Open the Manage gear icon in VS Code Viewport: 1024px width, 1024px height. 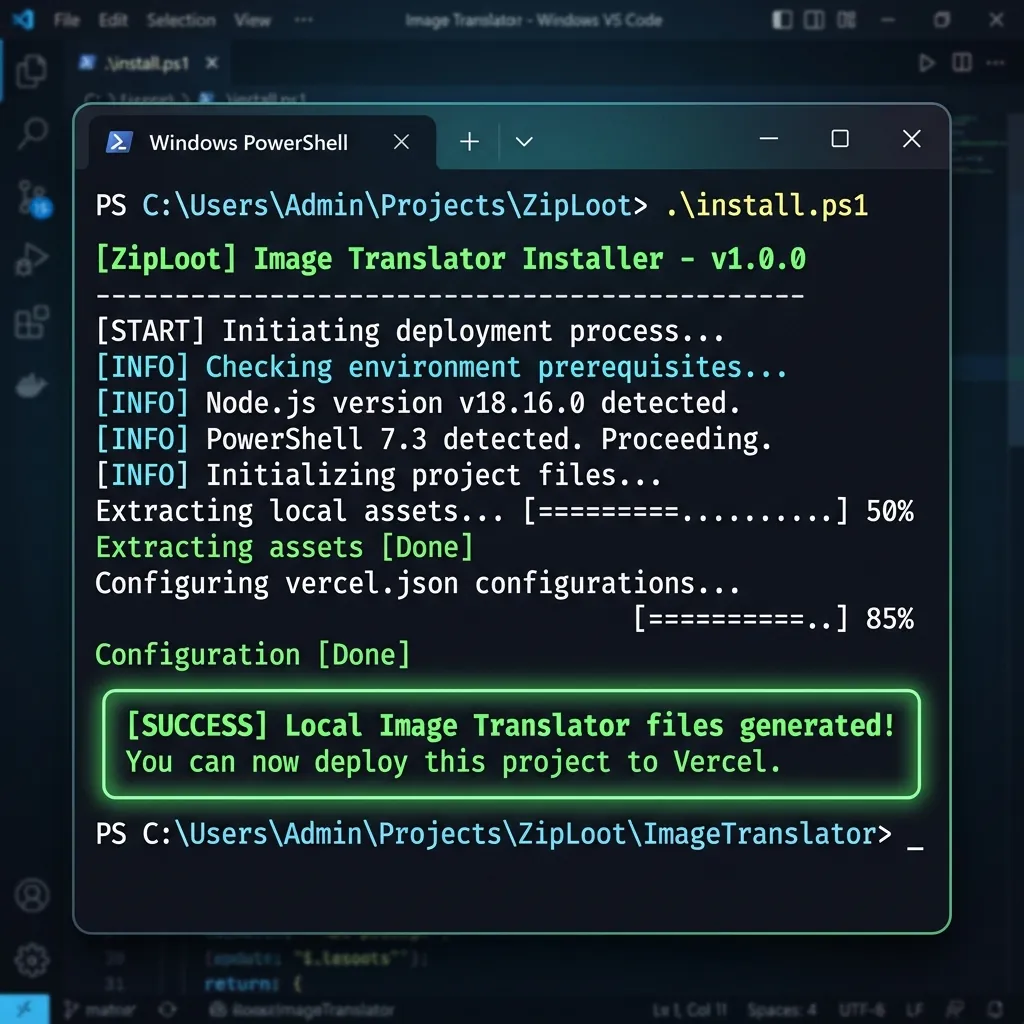click(x=32, y=960)
